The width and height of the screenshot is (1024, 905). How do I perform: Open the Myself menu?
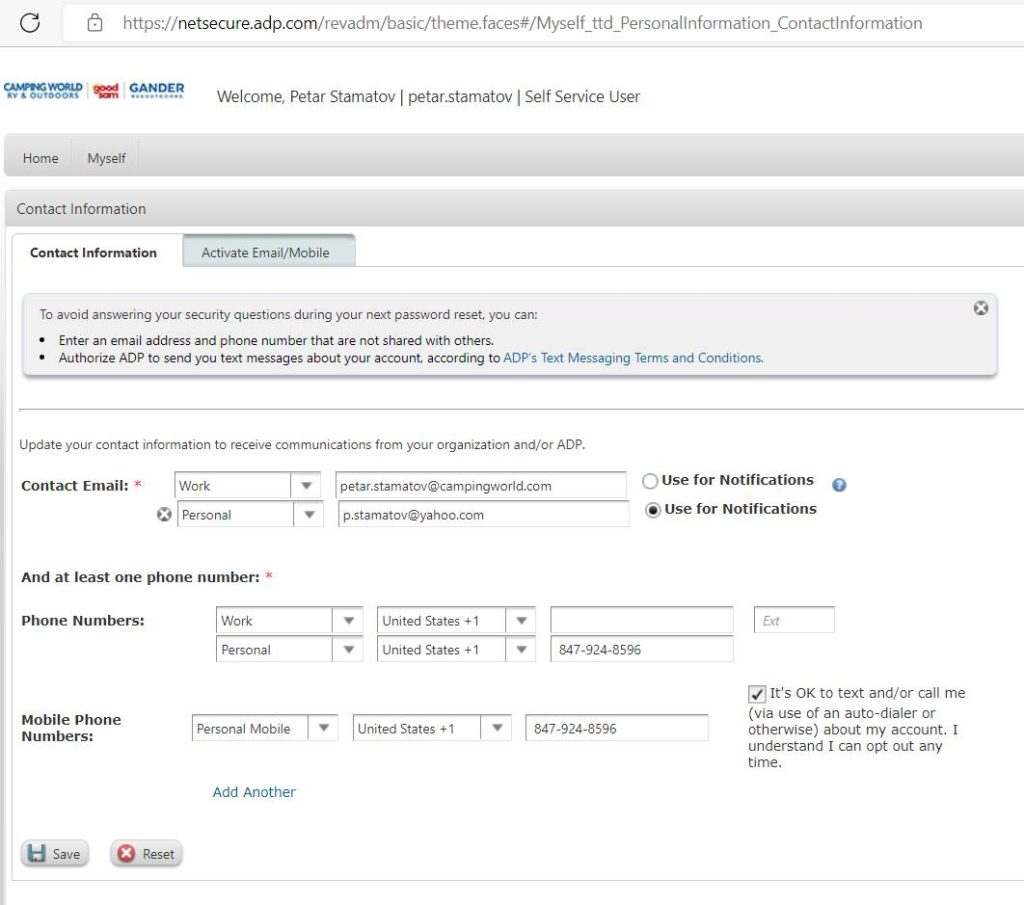tap(106, 158)
